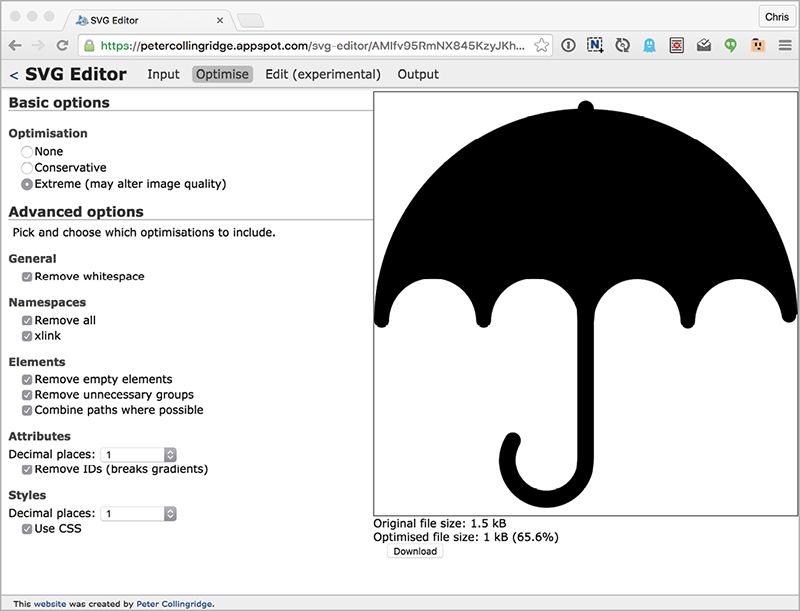Switch to the Output tab
Viewport: 800px width, 611px height.
click(418, 74)
